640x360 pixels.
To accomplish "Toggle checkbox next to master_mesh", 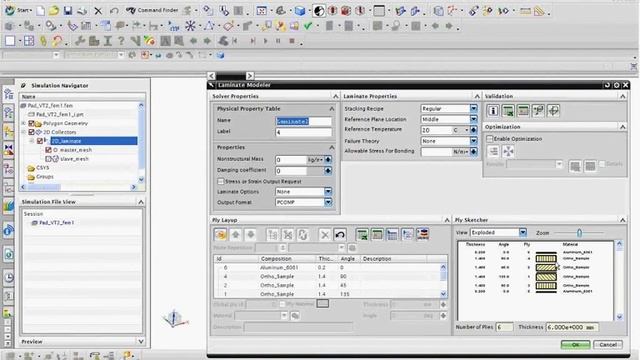I will tap(48, 150).
